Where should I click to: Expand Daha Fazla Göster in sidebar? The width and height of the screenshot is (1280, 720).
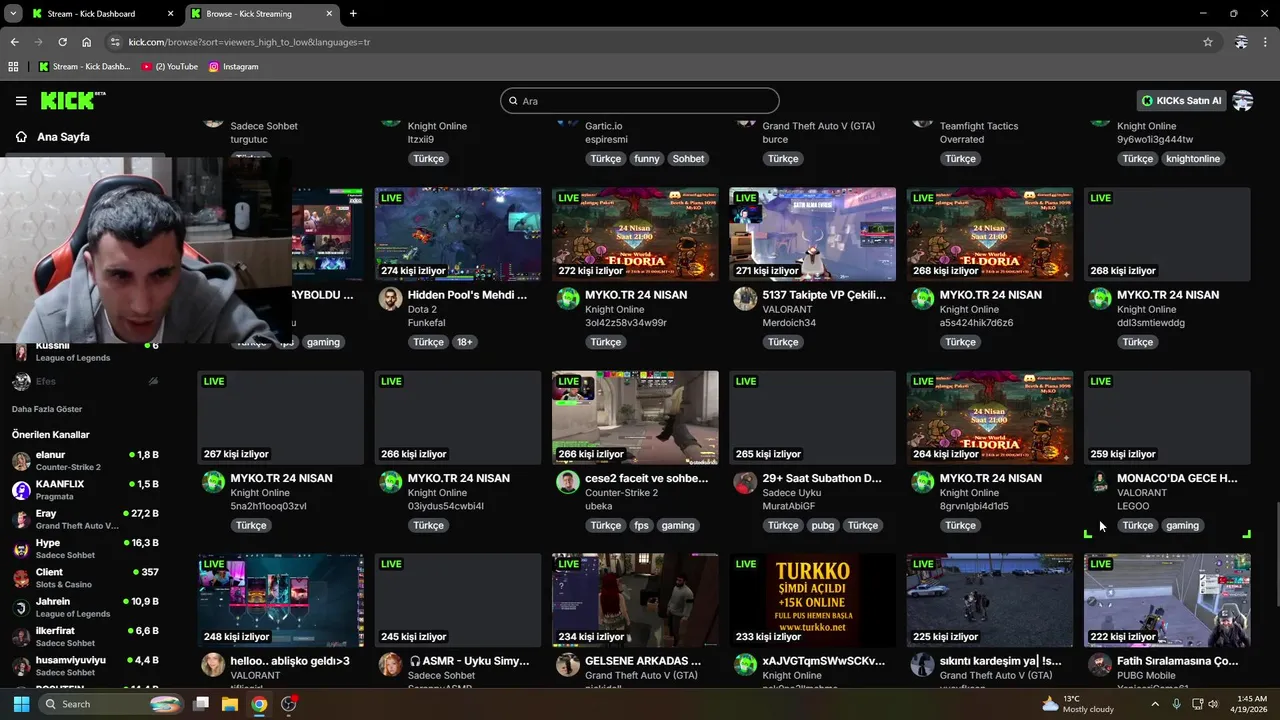47,409
